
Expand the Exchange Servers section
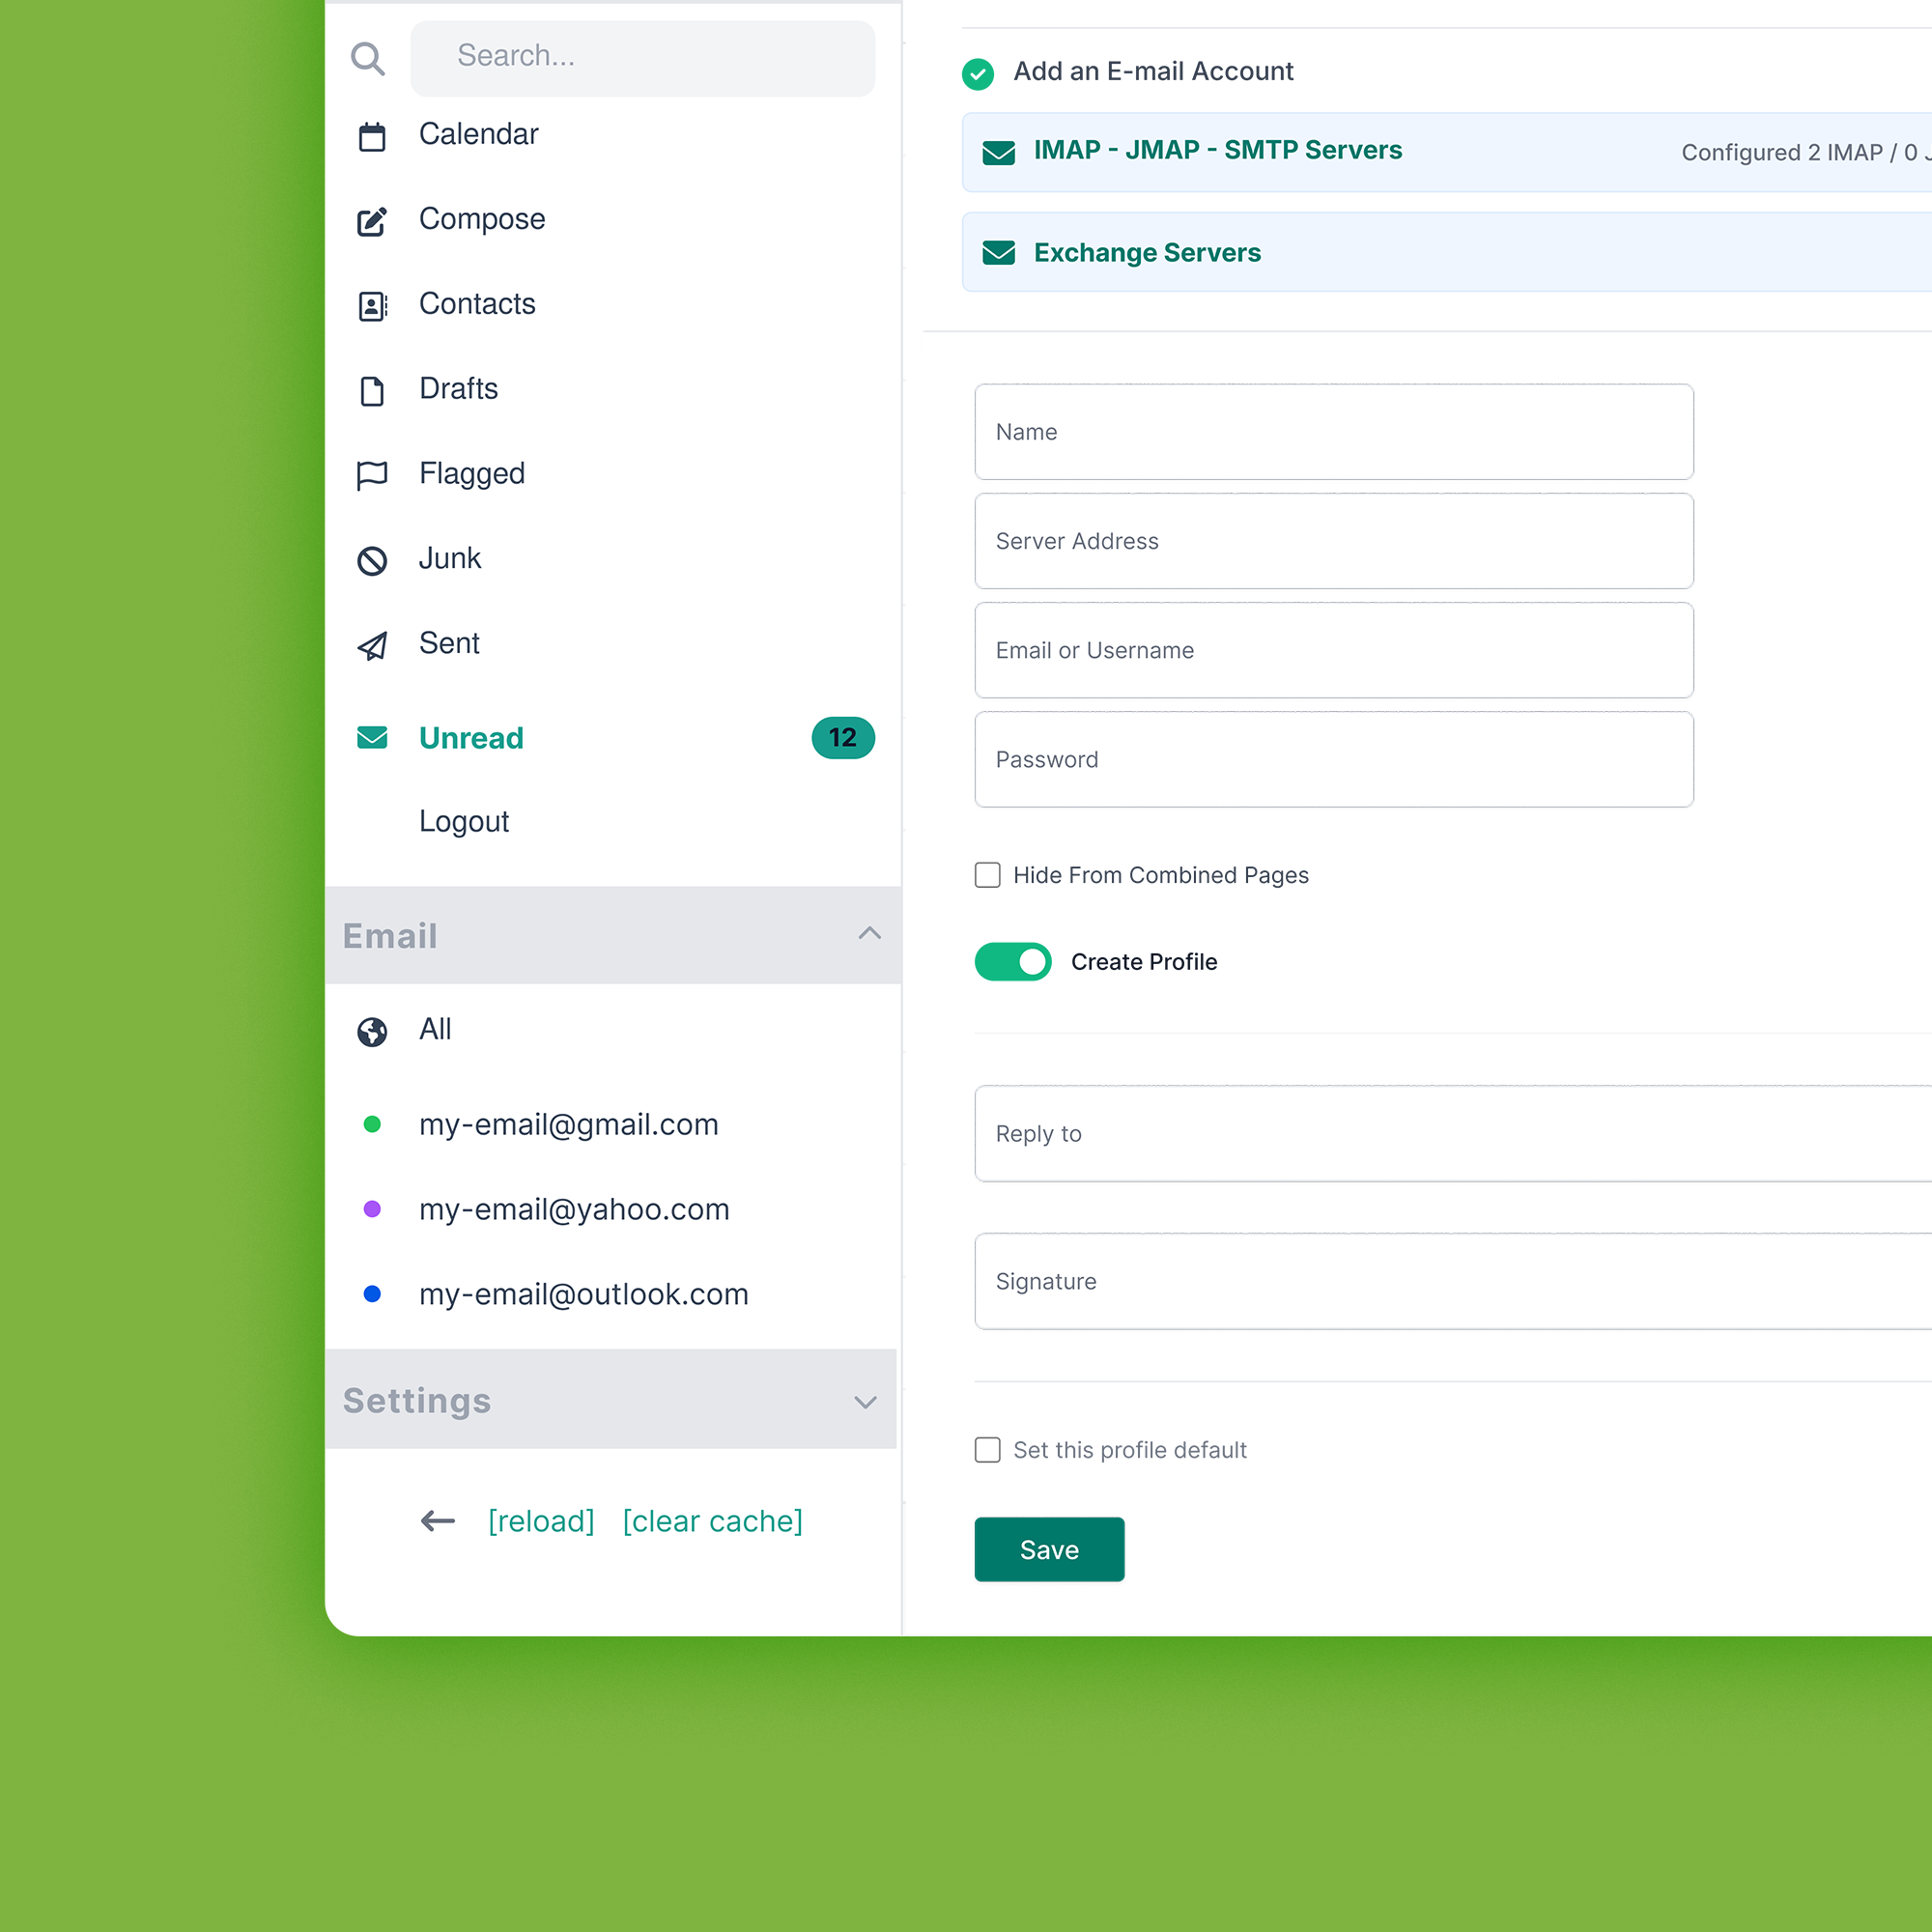[x=1447, y=252]
